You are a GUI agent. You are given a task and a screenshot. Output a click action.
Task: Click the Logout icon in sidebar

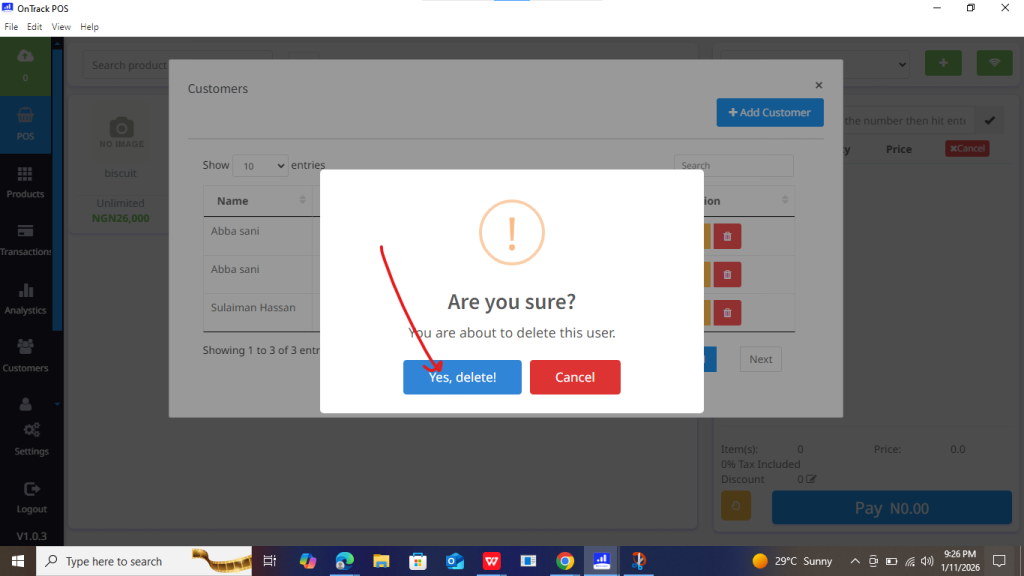point(31,495)
